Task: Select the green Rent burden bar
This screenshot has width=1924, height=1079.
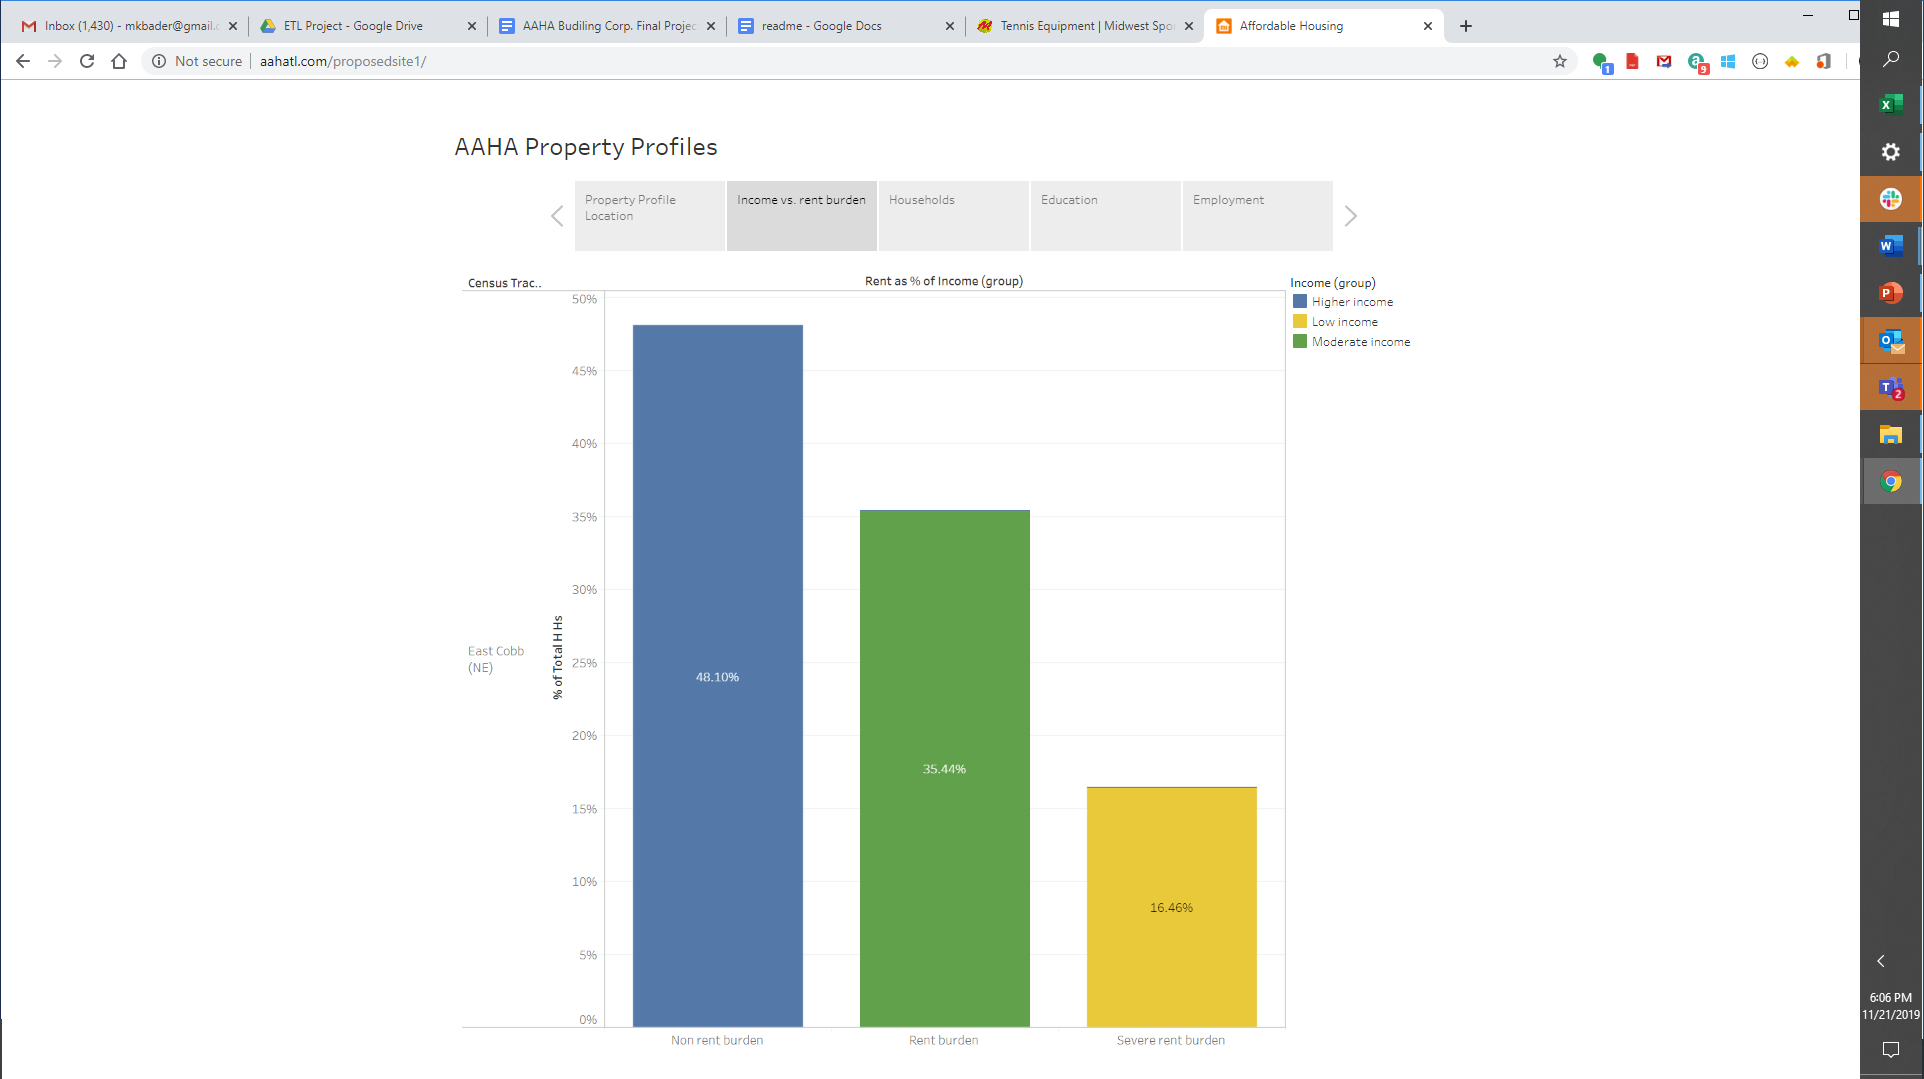Action: click(945, 768)
